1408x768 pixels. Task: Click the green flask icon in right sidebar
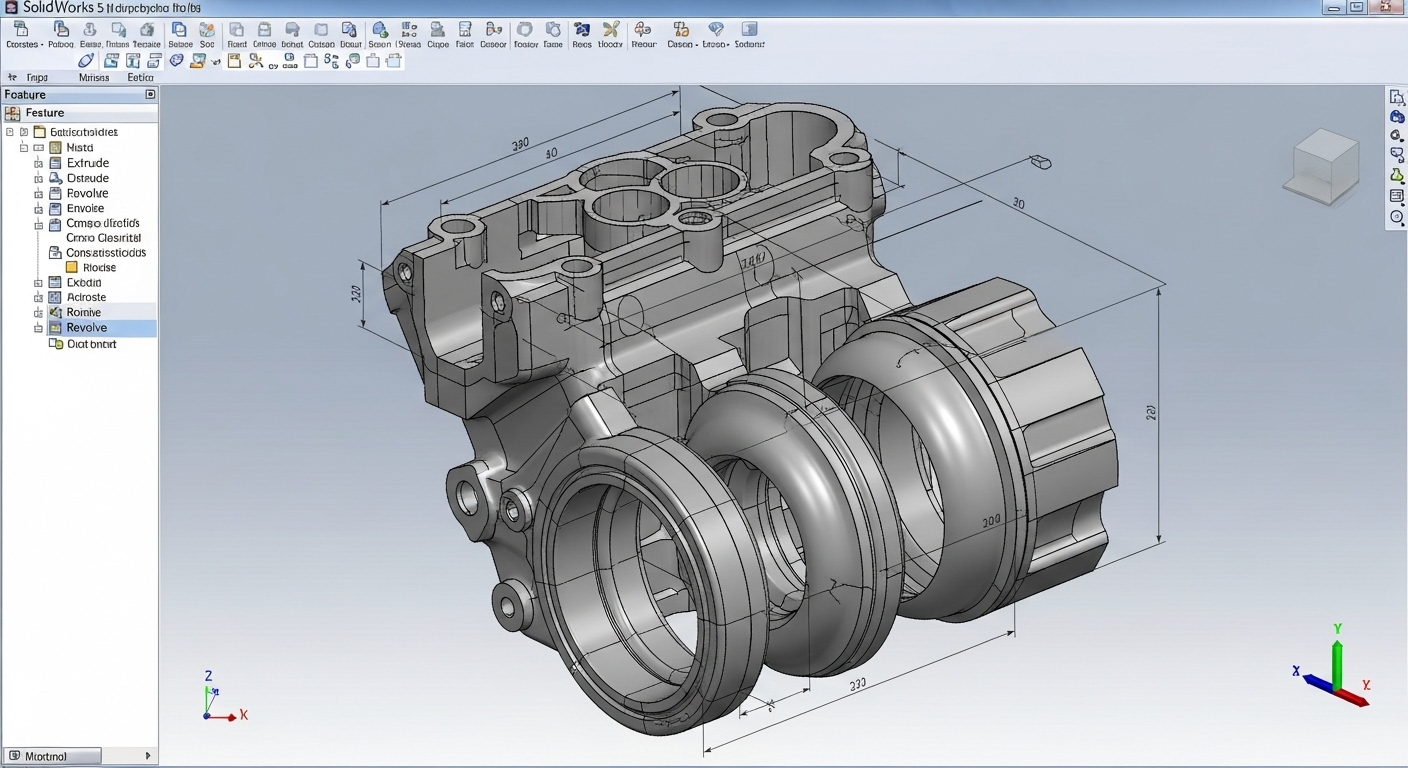1397,176
